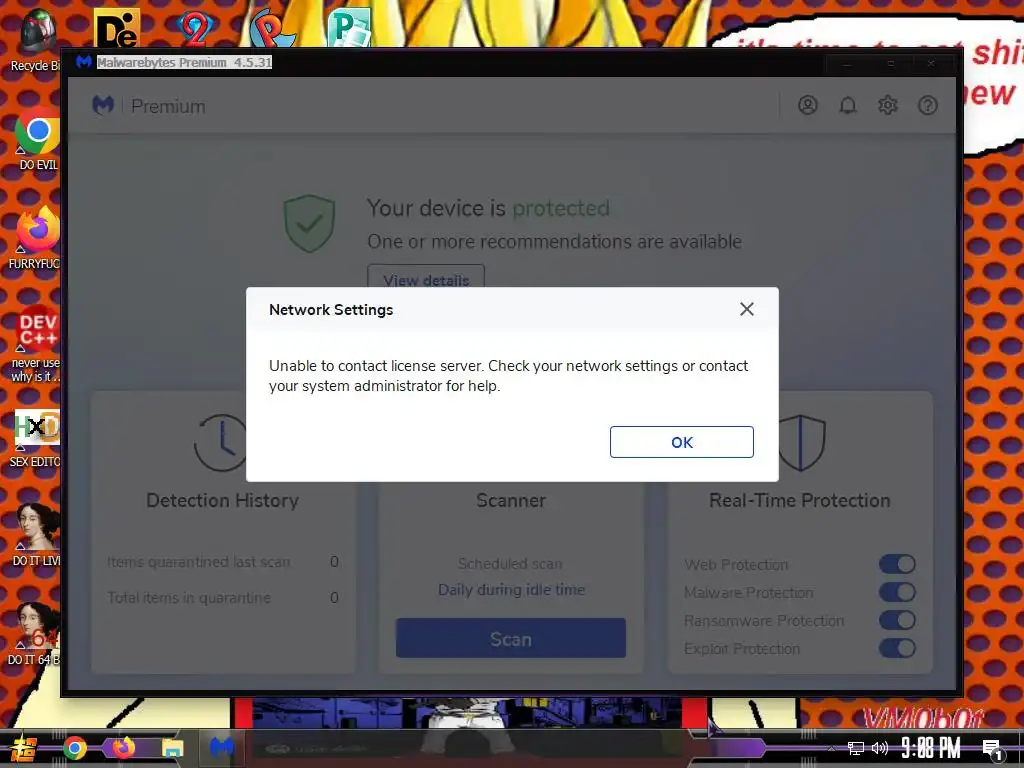Screen dimensions: 1024x768
Task: Open the DO IT 64 desktop shortcut
Action: [x=35, y=634]
